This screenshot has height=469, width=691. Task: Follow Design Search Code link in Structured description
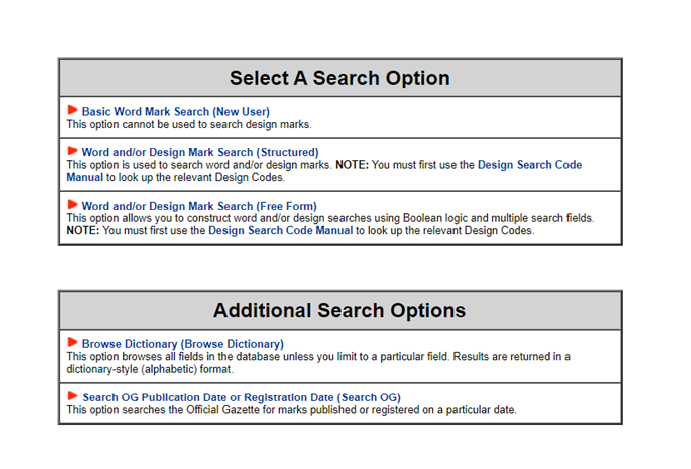click(x=530, y=165)
